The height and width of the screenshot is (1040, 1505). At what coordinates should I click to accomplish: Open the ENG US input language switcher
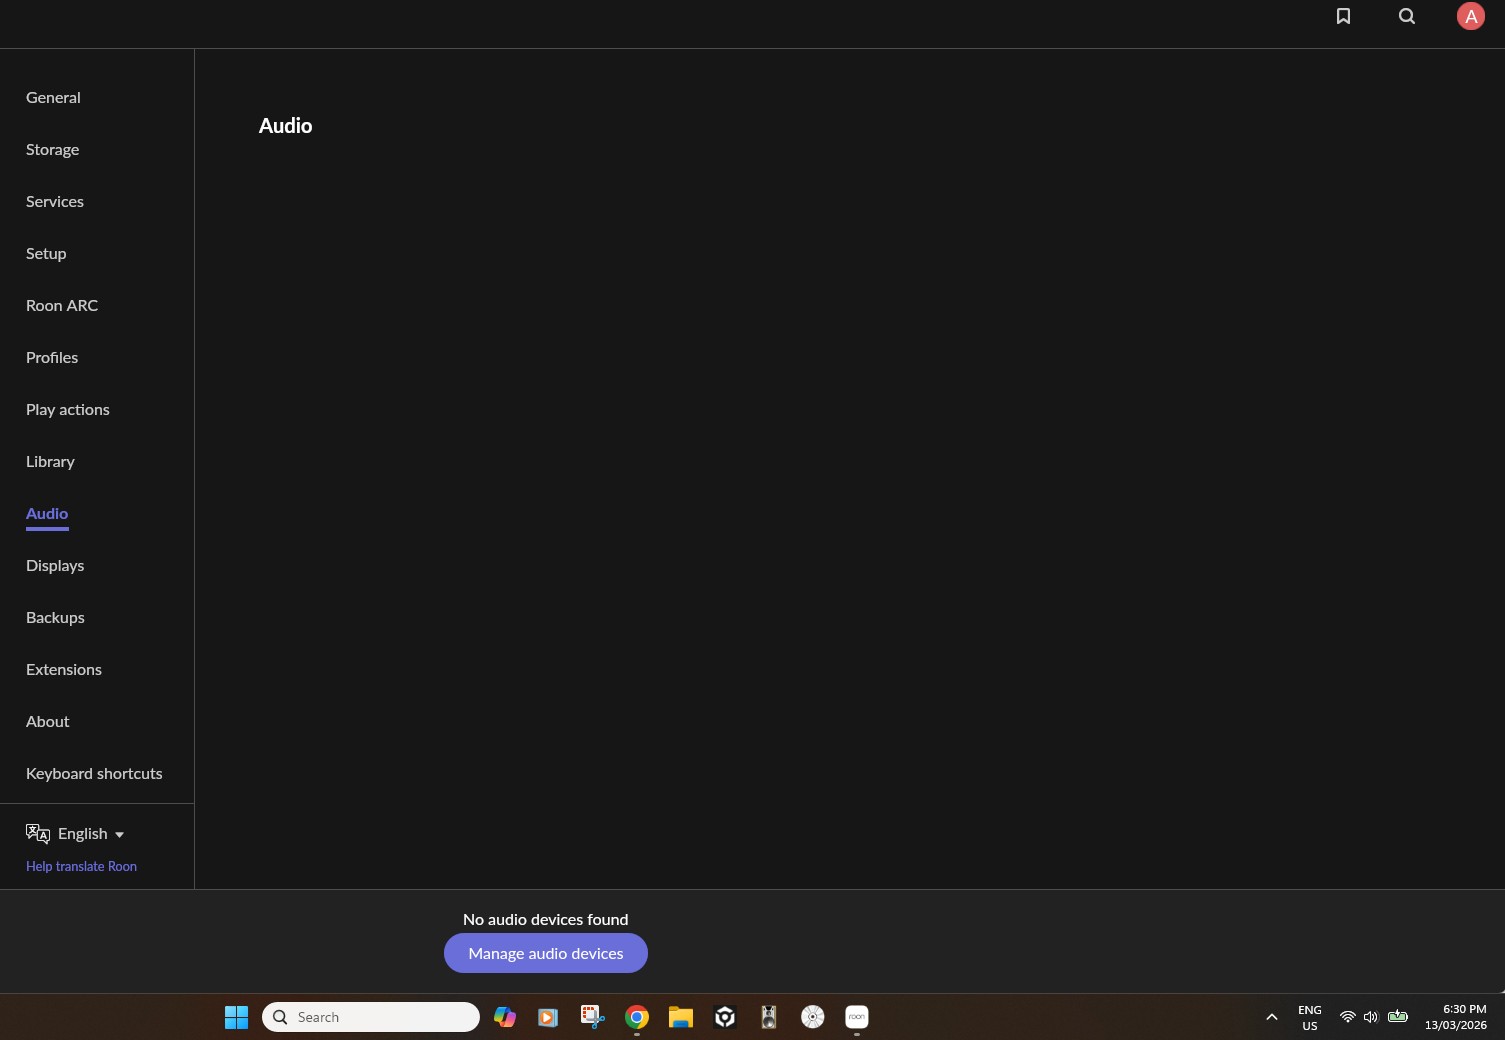[x=1309, y=1017]
